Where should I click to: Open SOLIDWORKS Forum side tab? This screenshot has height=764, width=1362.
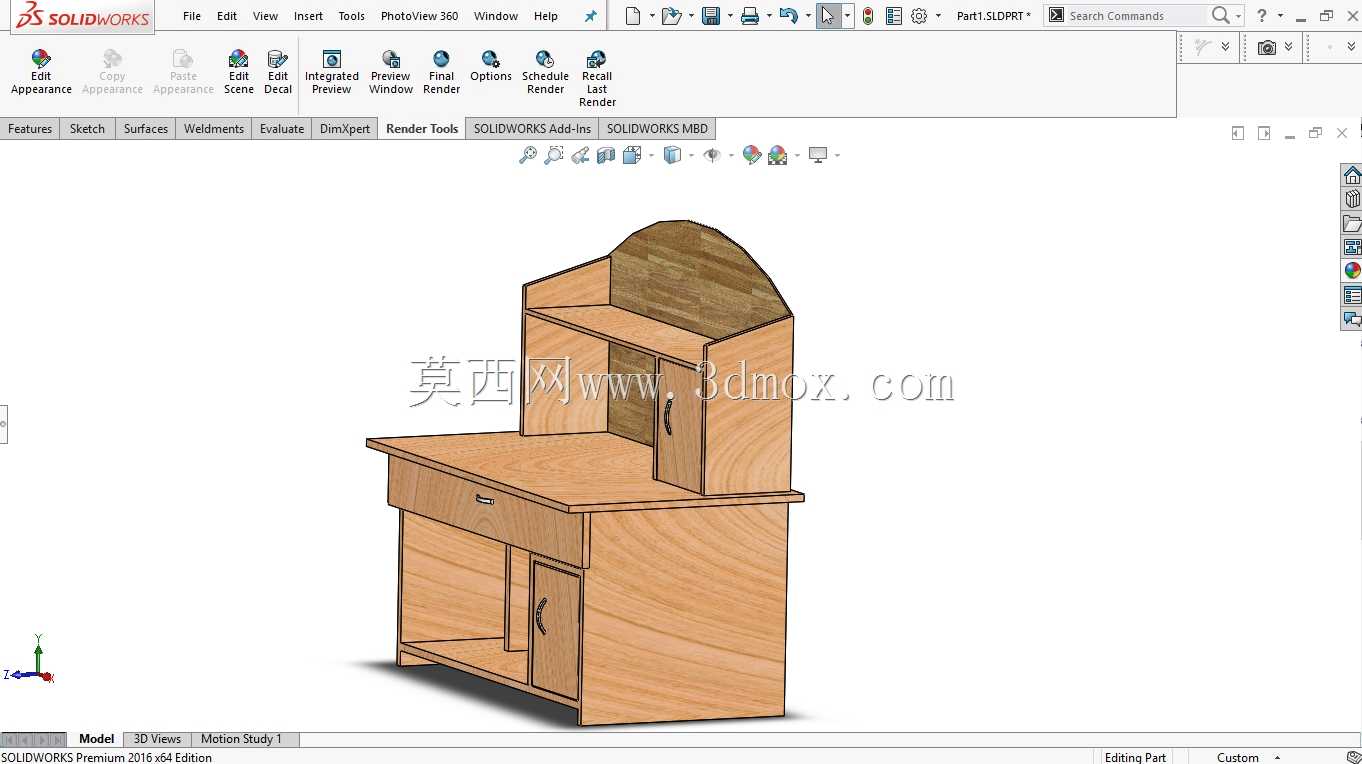[x=1352, y=319]
